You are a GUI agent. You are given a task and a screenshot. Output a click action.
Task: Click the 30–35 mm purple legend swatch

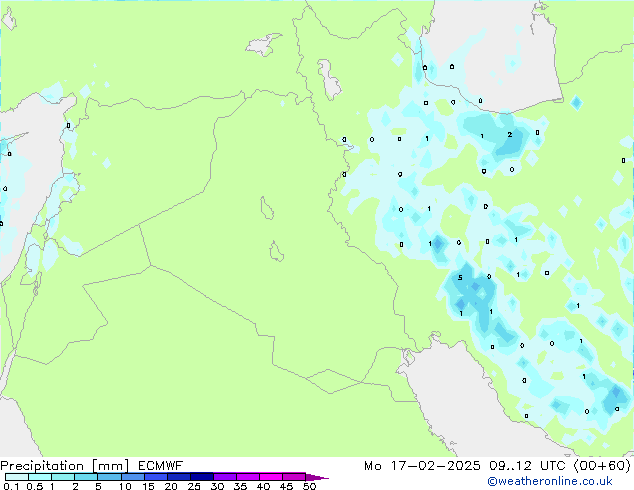[225, 477]
